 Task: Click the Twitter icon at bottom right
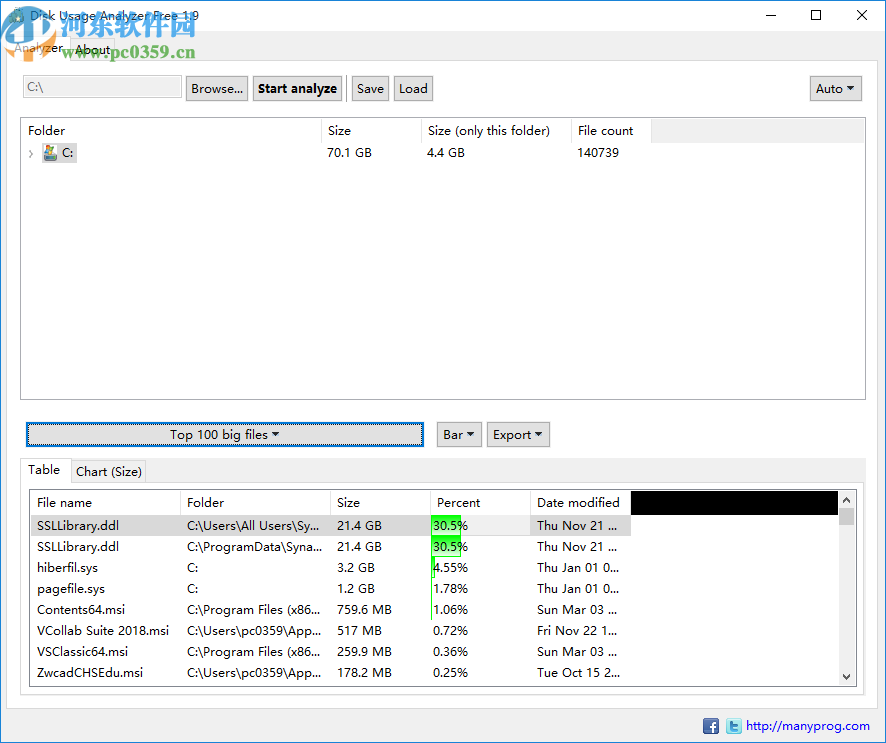pos(733,725)
